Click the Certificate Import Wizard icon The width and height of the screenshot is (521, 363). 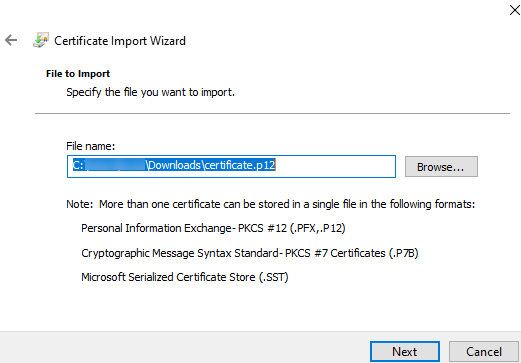click(41, 40)
